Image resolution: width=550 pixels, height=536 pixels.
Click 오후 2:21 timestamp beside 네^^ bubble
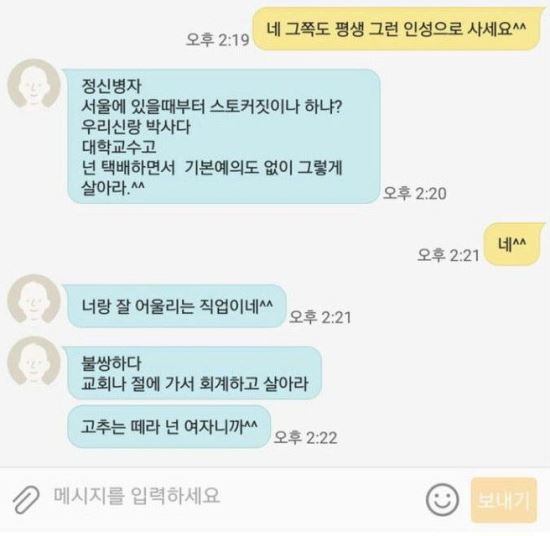click(x=448, y=255)
